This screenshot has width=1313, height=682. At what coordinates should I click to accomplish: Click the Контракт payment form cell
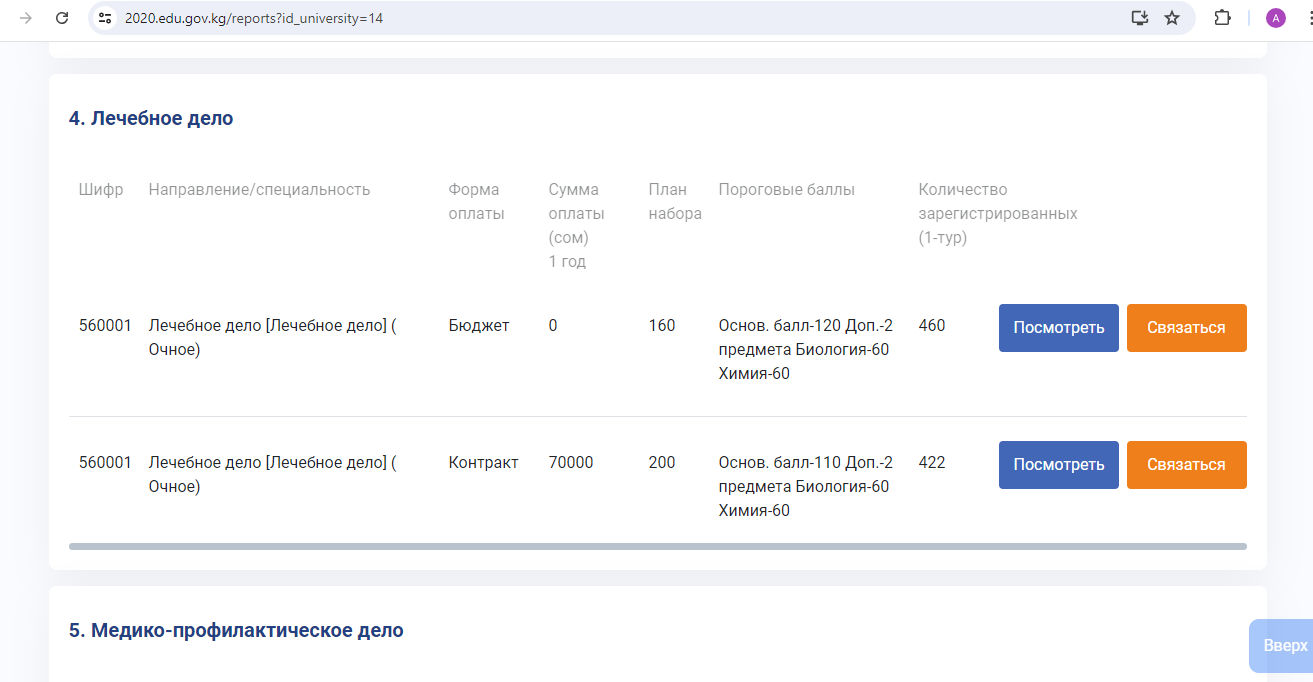pos(484,463)
